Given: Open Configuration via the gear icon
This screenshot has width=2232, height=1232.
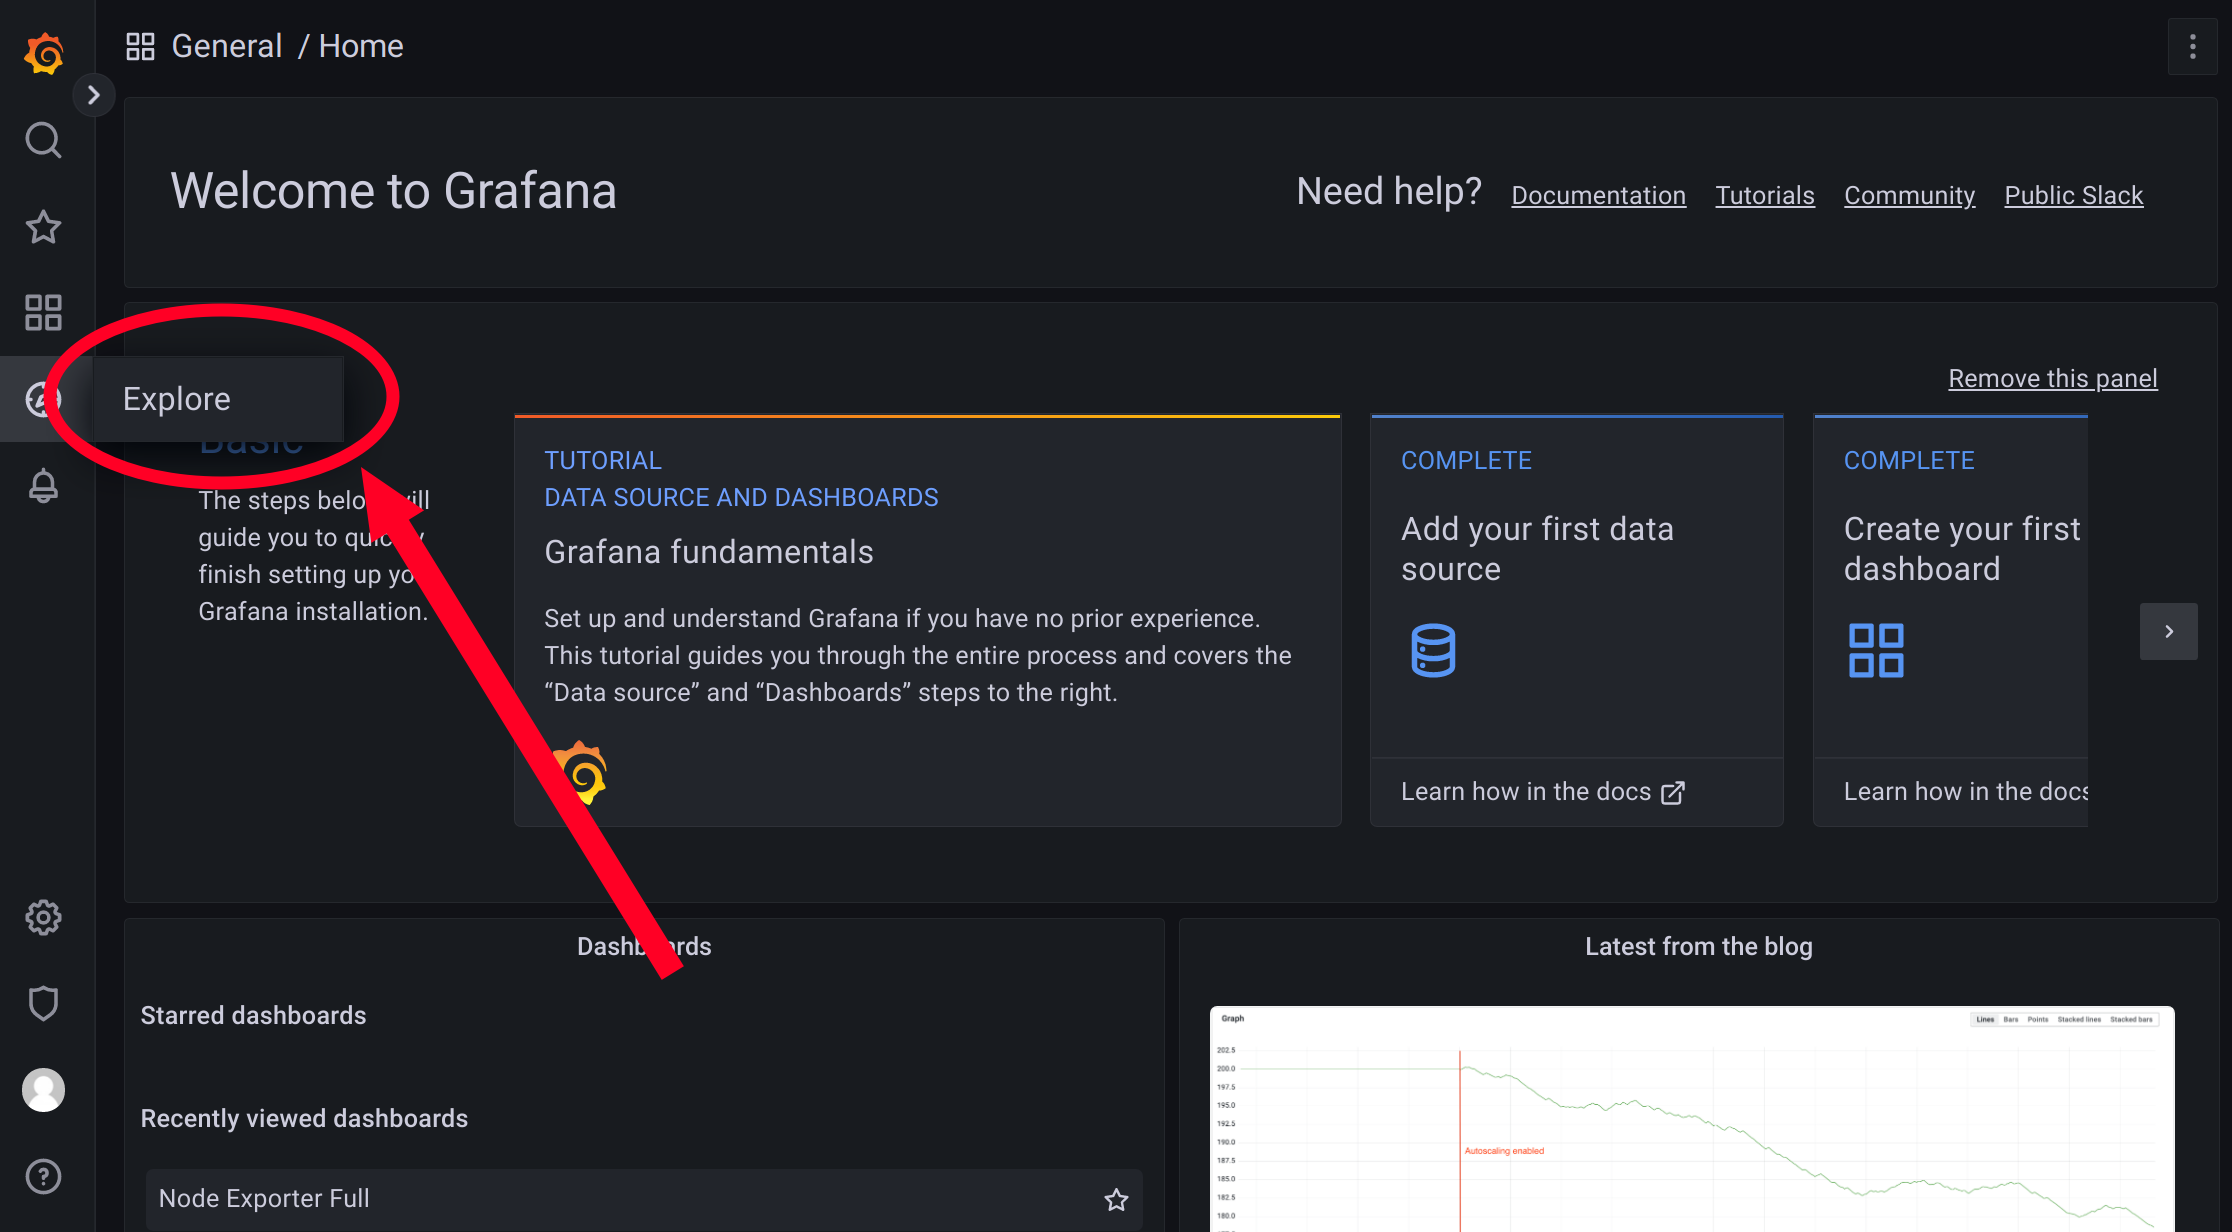Looking at the screenshot, I should coord(43,917).
